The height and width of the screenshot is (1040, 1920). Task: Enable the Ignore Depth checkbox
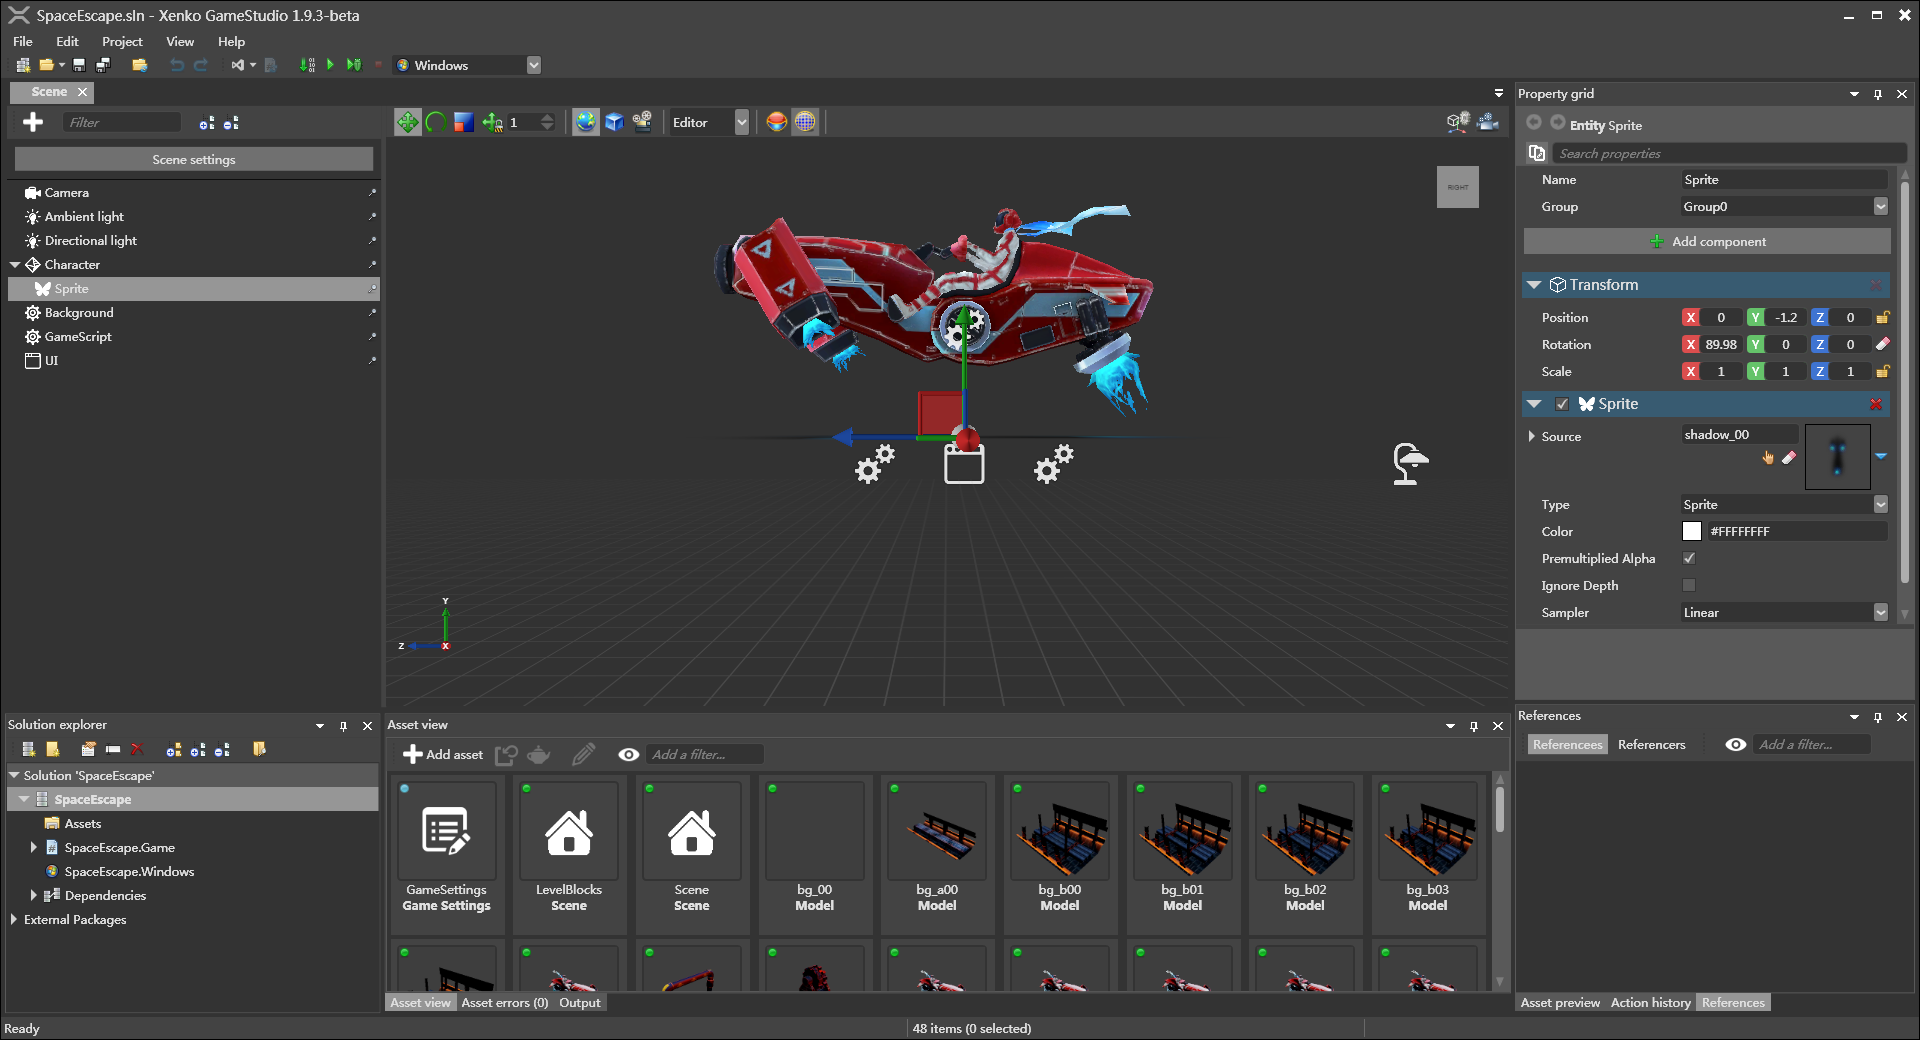pos(1689,585)
